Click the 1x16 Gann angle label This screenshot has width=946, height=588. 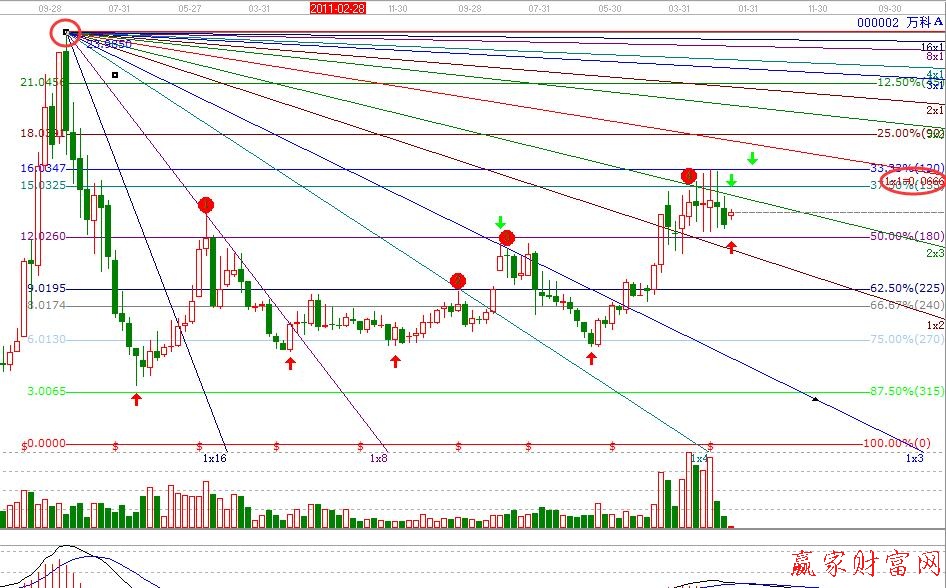click(x=217, y=457)
